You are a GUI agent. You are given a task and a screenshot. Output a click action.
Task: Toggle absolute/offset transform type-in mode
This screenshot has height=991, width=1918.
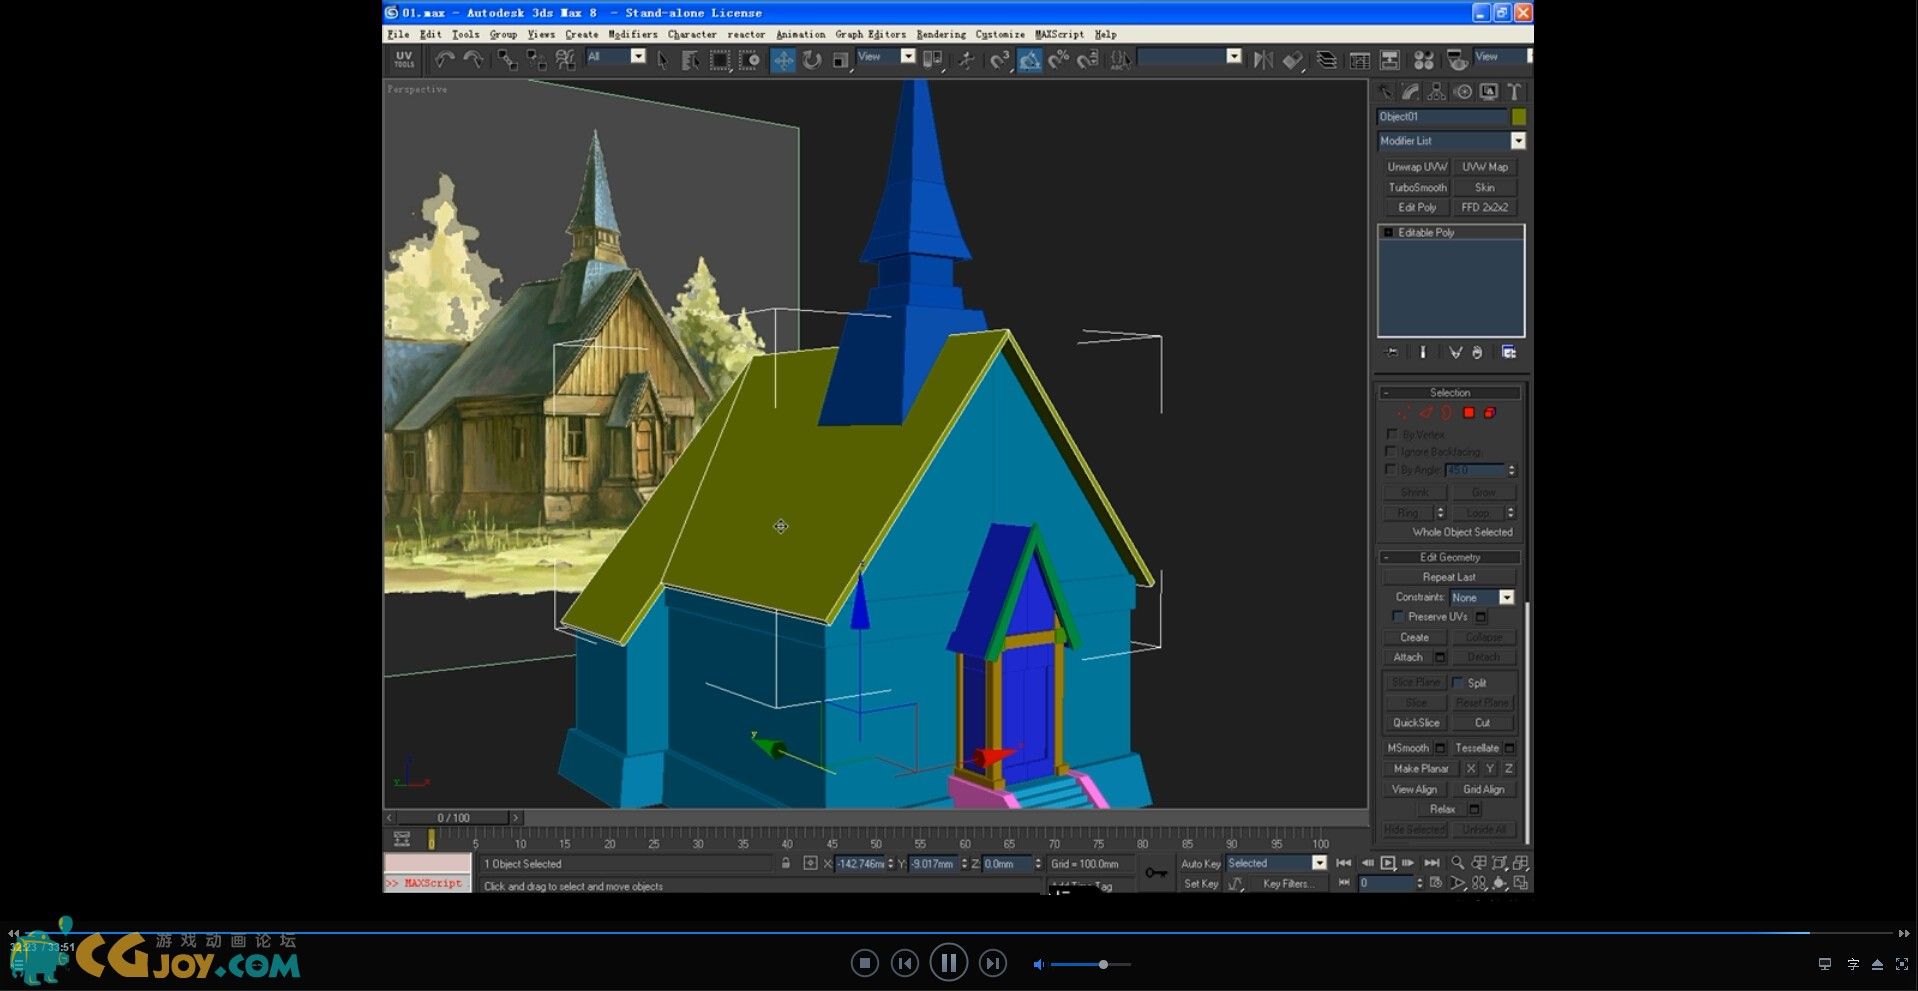click(810, 863)
